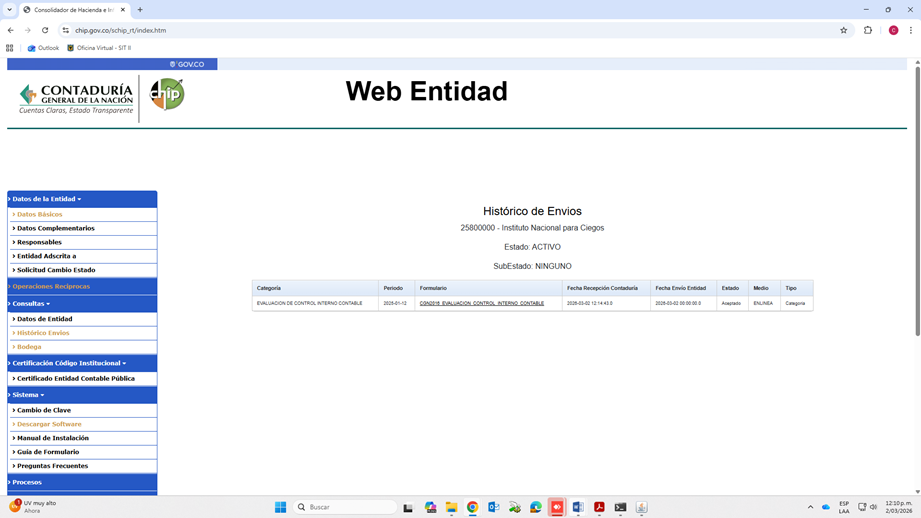The image size is (921, 518).
Task: Click the CHIP logo icon
Action: [167, 94]
